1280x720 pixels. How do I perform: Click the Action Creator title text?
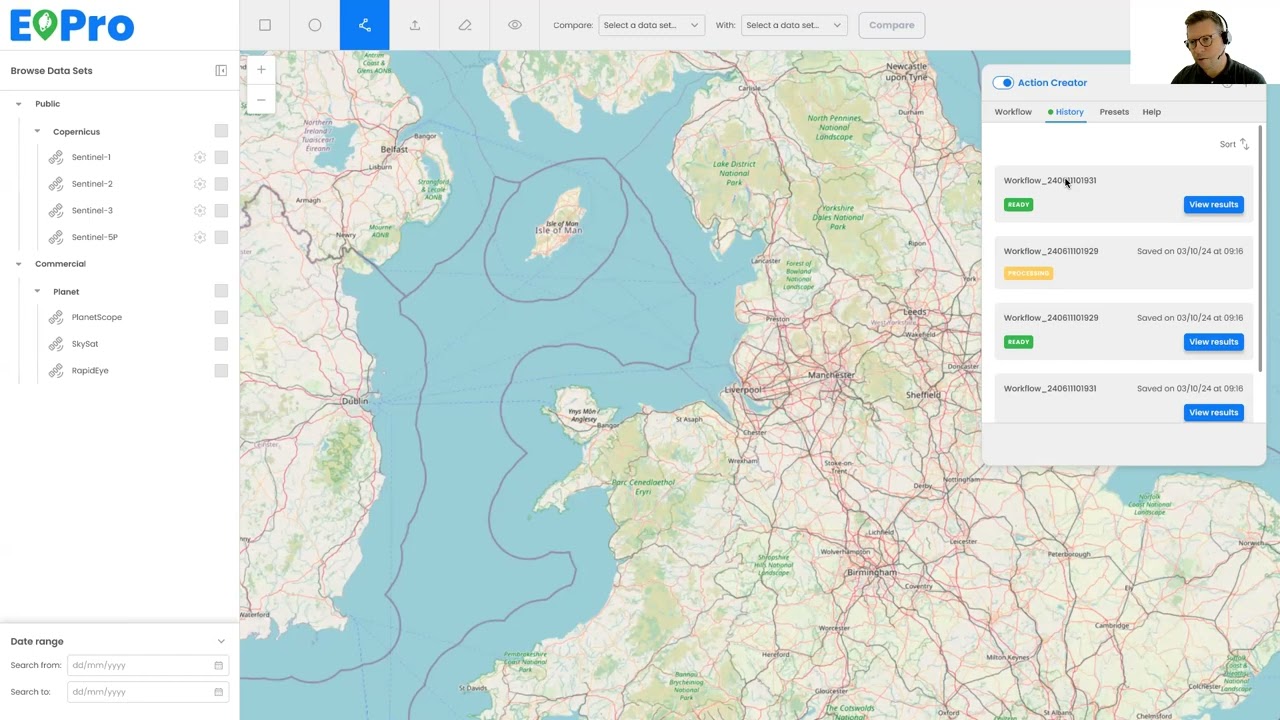click(x=1052, y=83)
